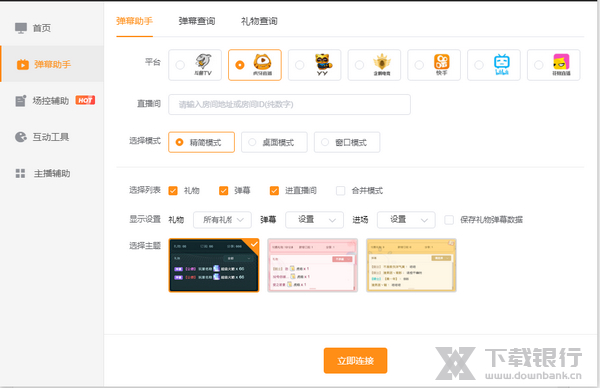The image size is (600, 388).
Task: Select the bilibili platform radio button
Action: [x=479, y=65]
